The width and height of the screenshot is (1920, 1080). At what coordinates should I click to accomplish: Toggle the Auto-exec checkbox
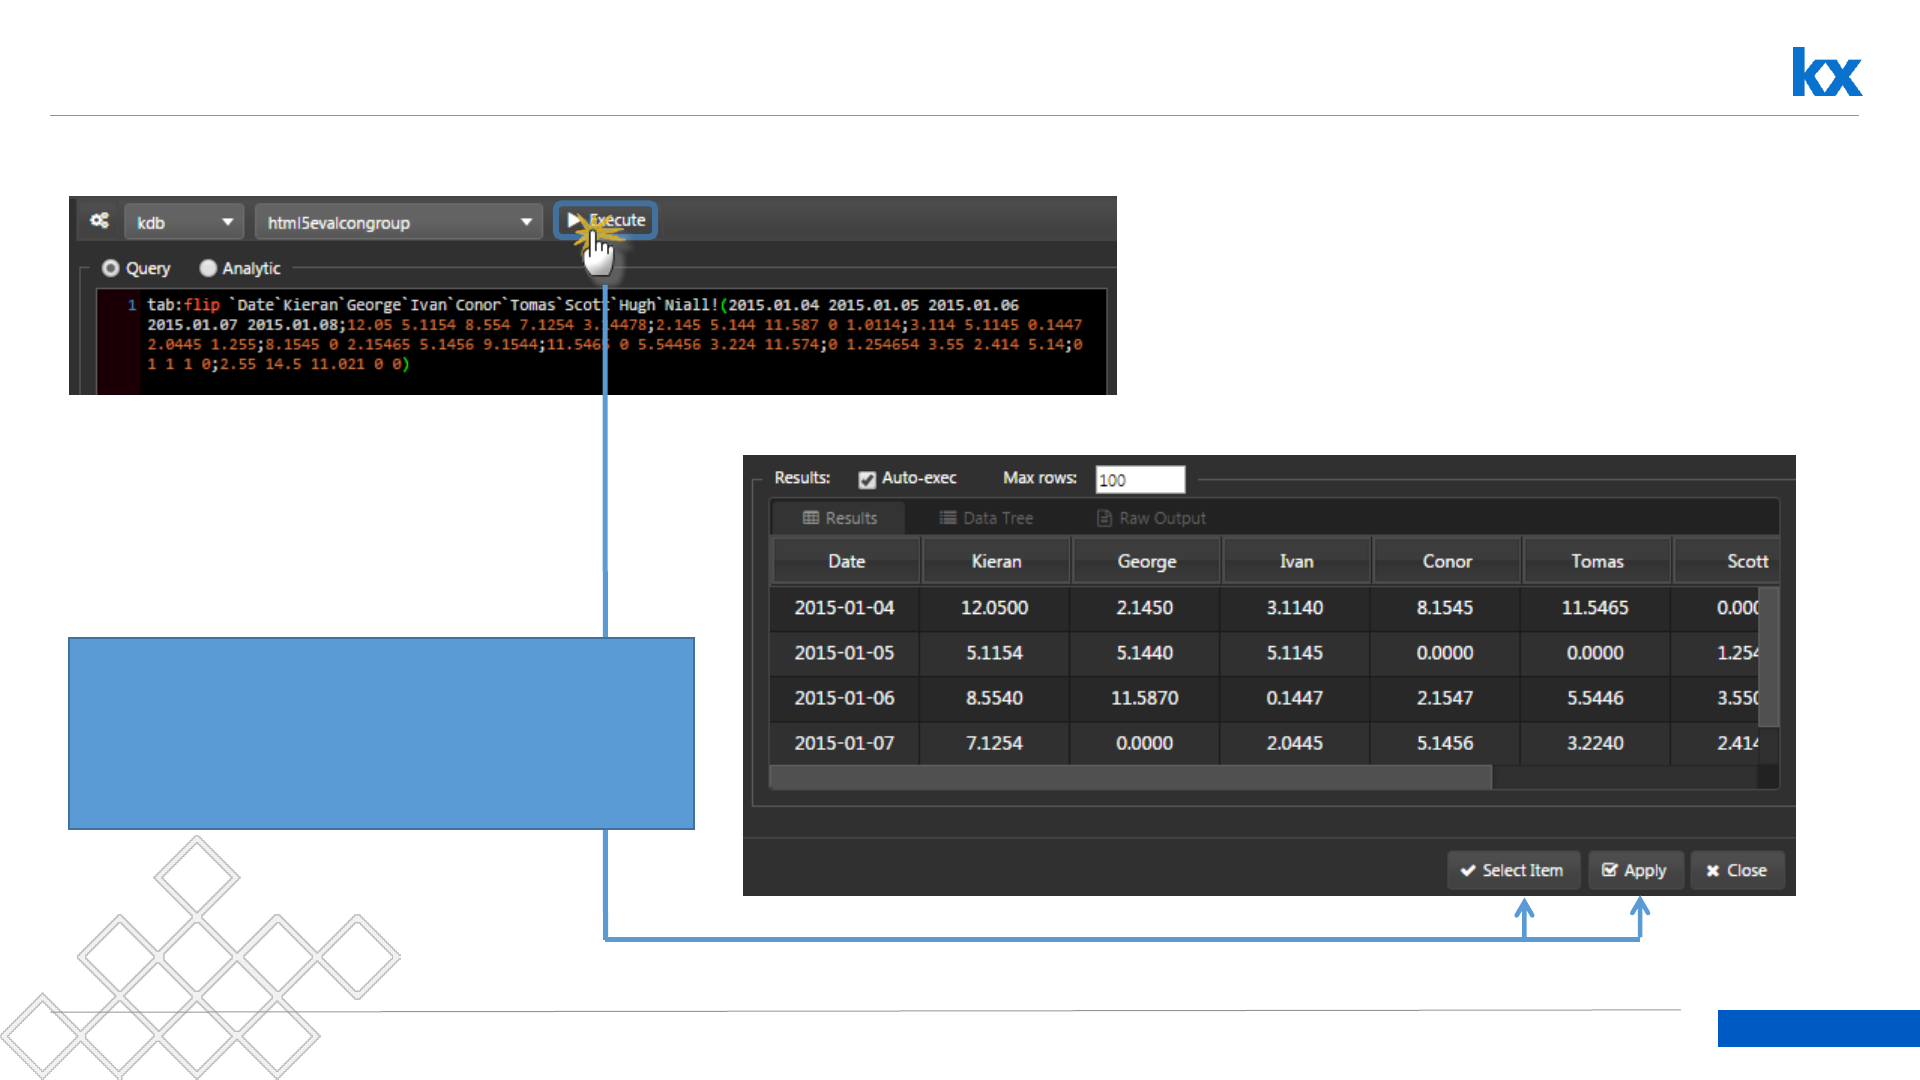[867, 479]
